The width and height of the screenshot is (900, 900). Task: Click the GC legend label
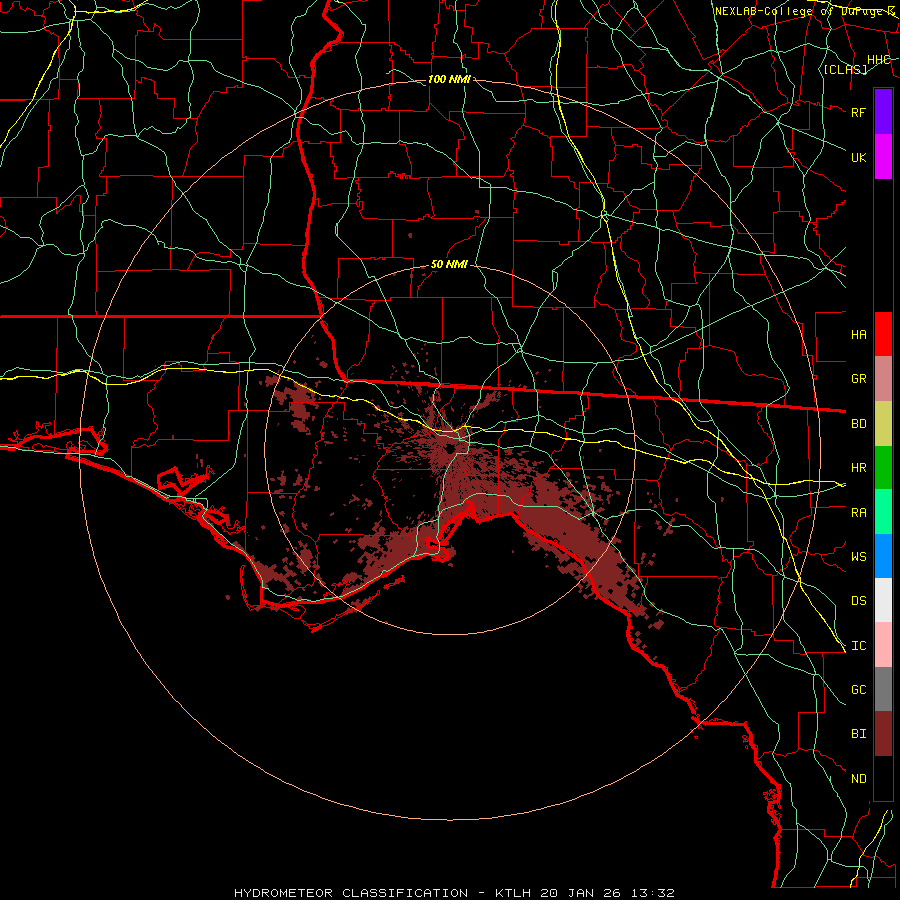(x=858, y=690)
